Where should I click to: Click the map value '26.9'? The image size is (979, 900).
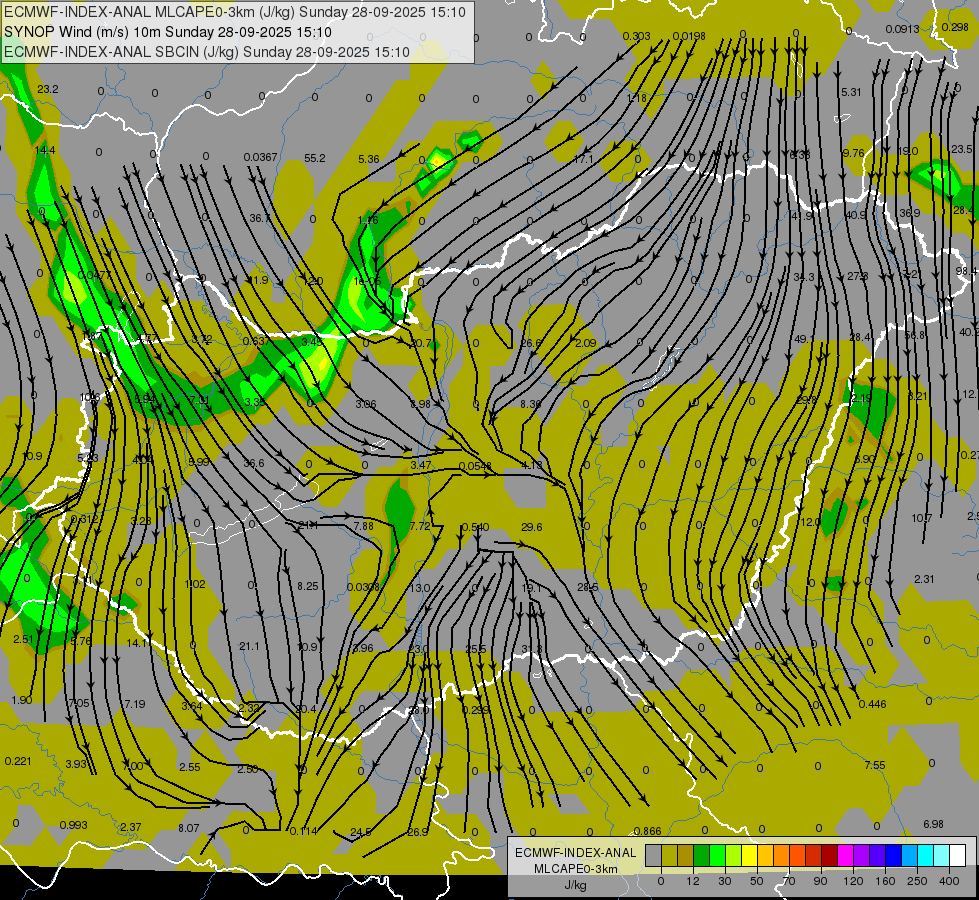[x=418, y=832]
